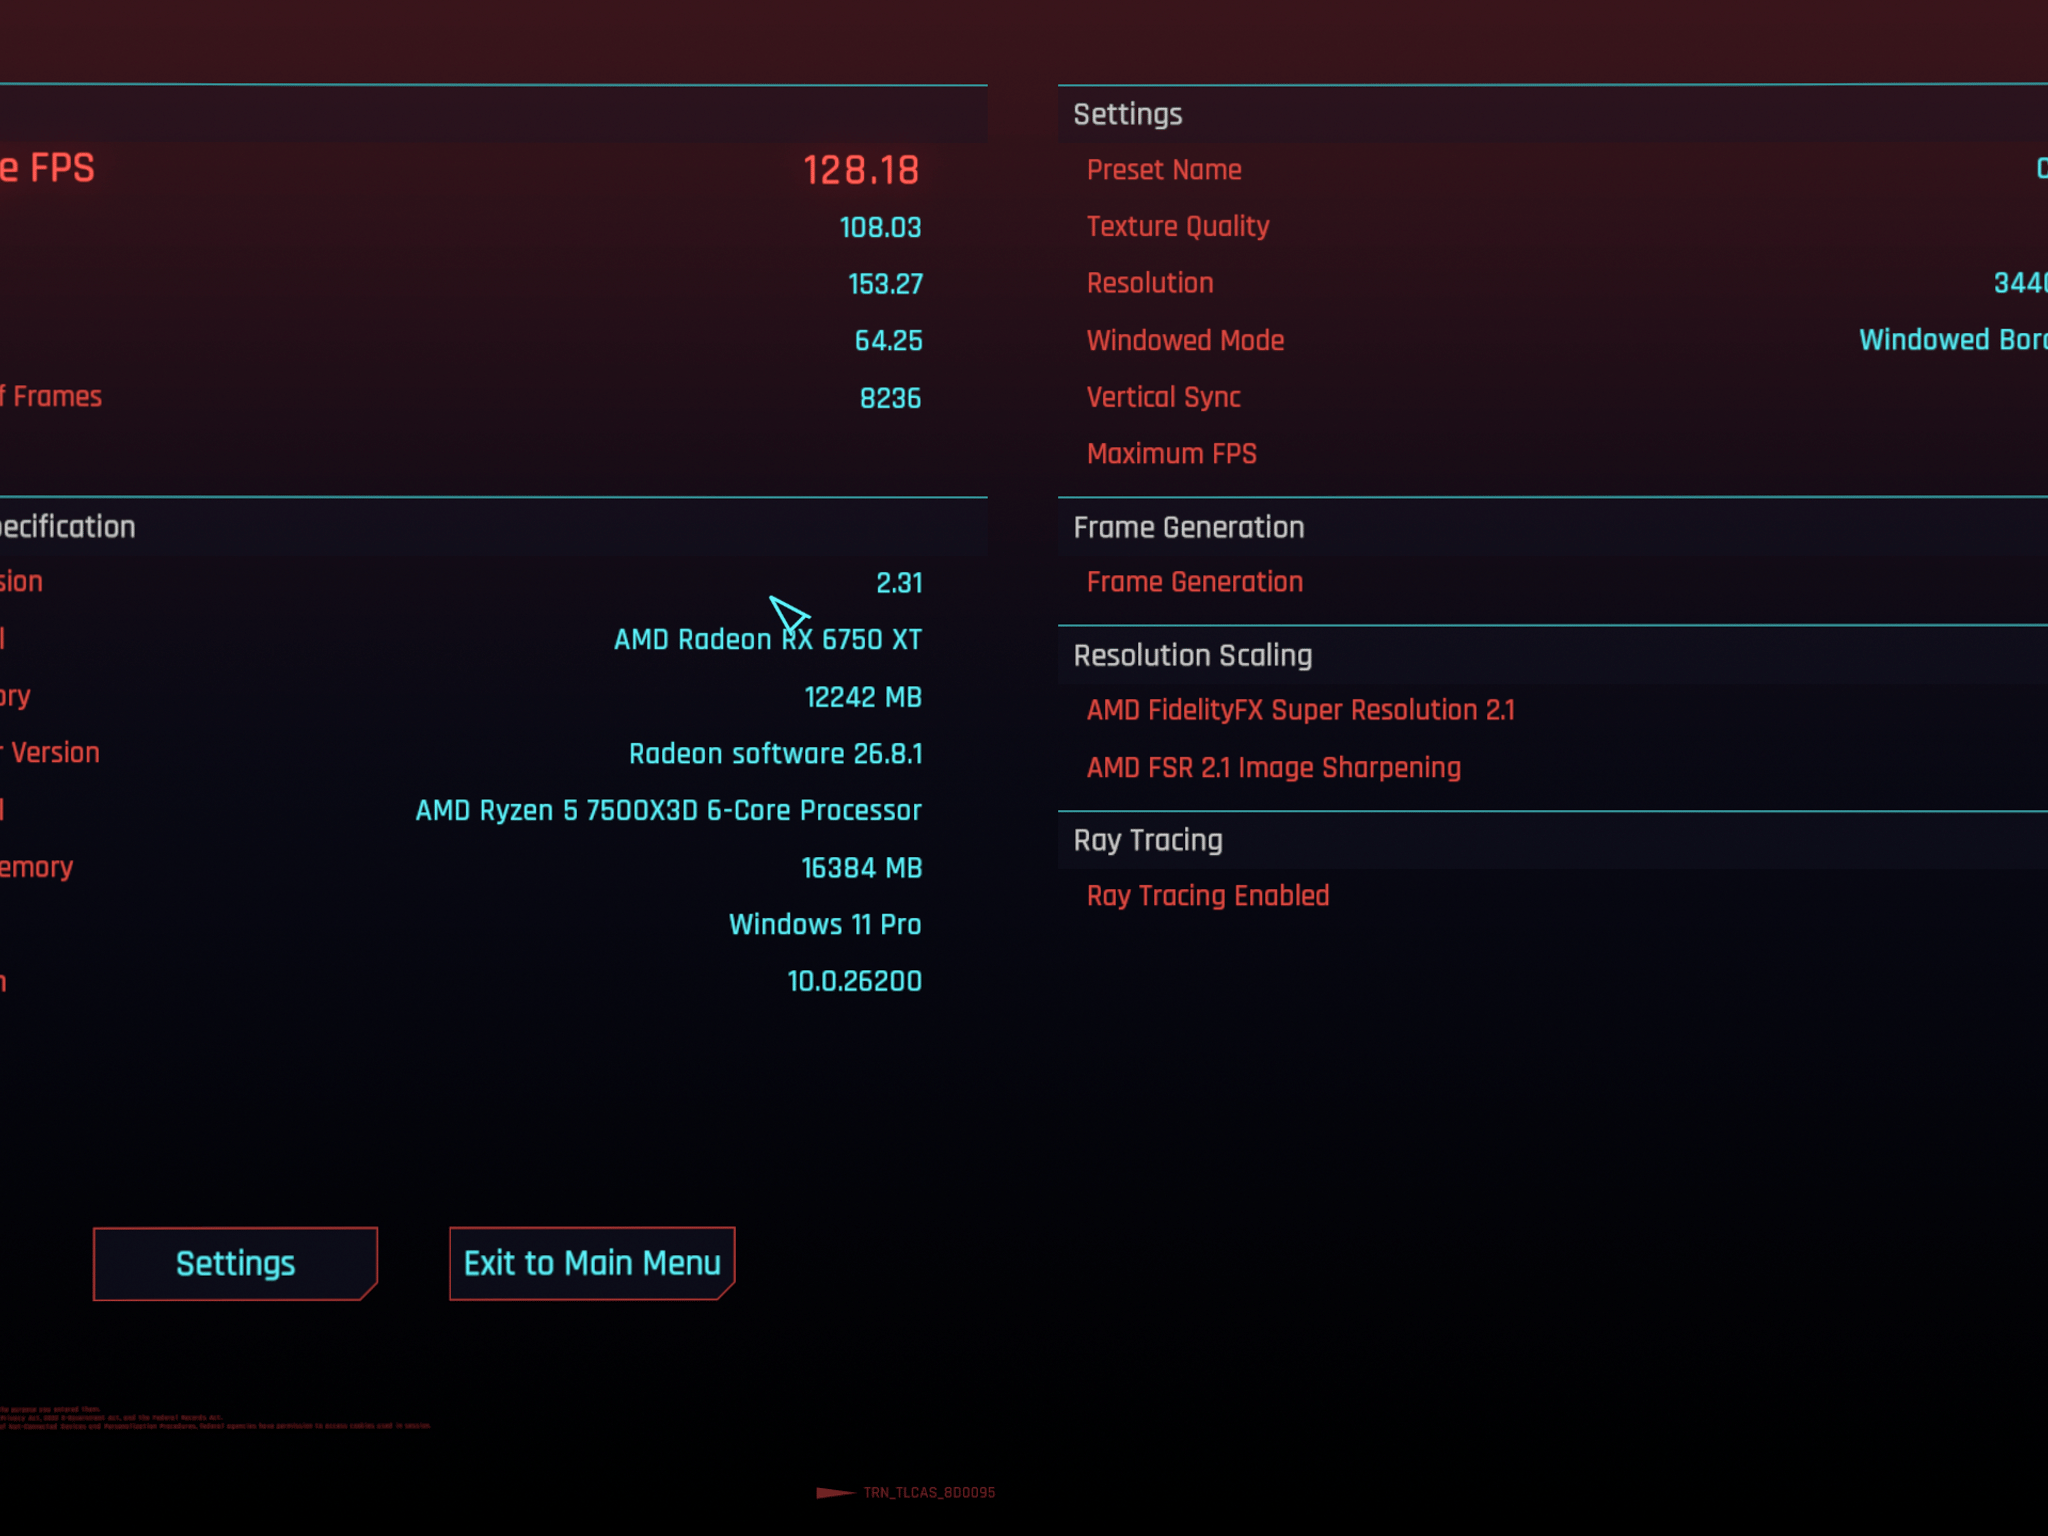Click the Settings button beside Exit to Main Menu
2048x1536 pixels.
pos(235,1263)
